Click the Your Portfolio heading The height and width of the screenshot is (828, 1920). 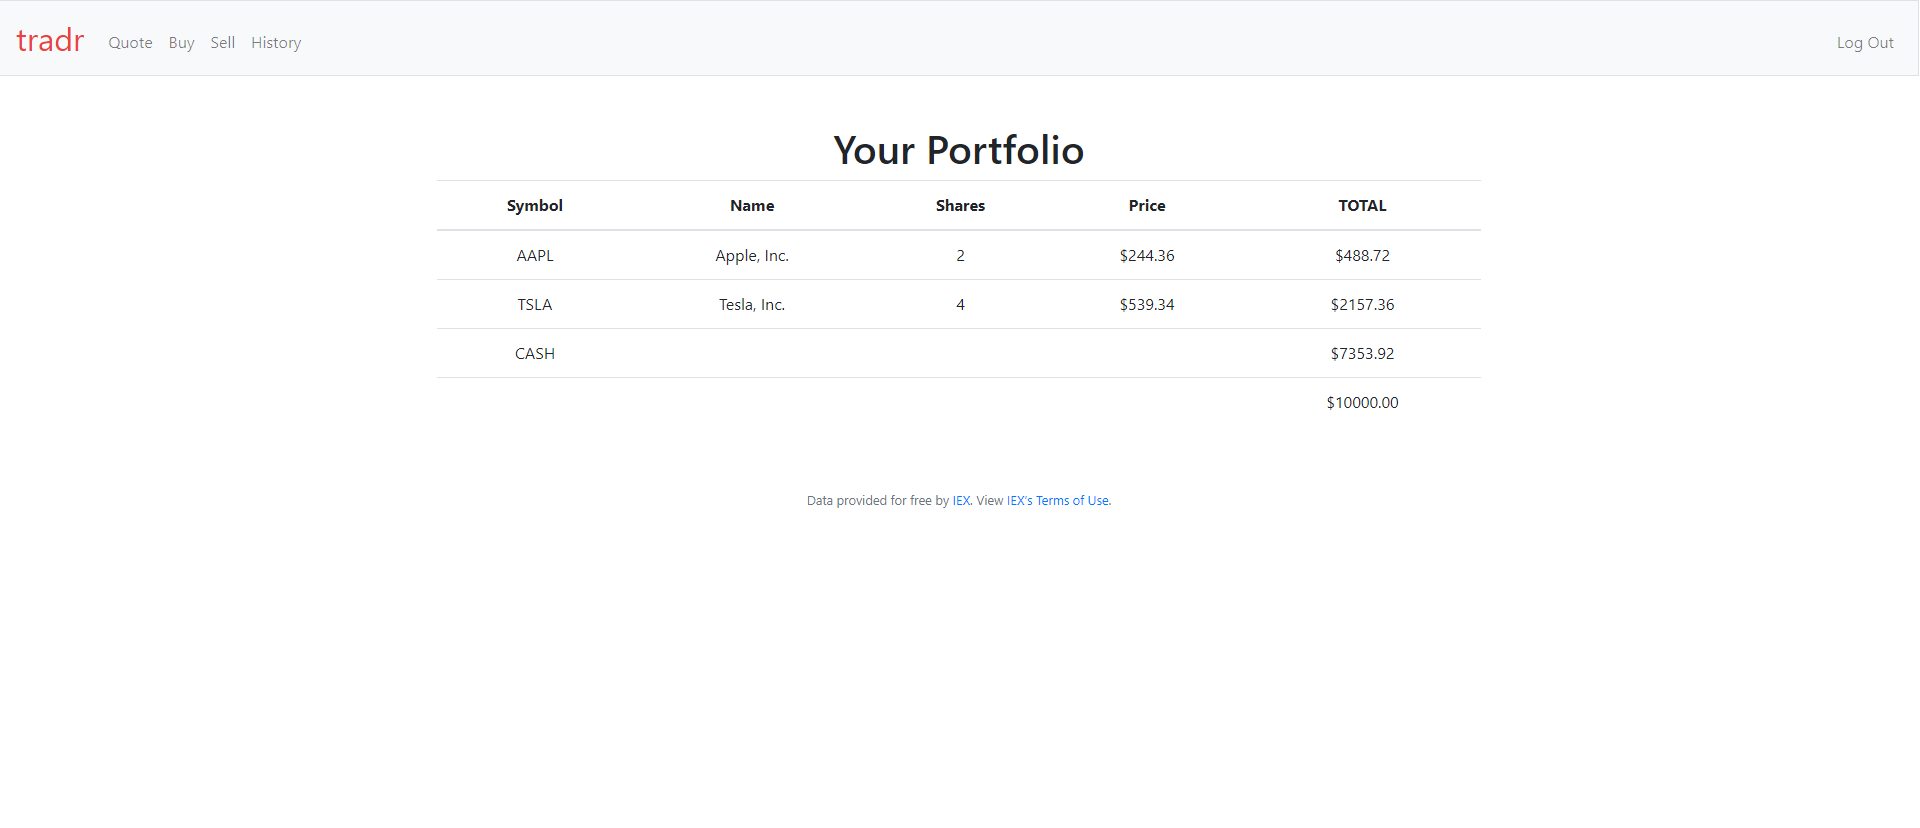coord(959,150)
